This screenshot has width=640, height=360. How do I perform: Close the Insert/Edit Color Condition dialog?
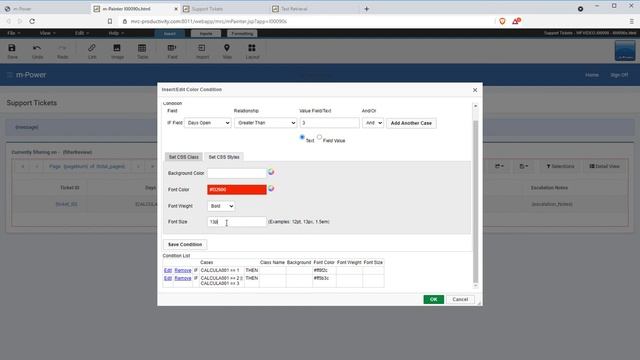click(475, 90)
